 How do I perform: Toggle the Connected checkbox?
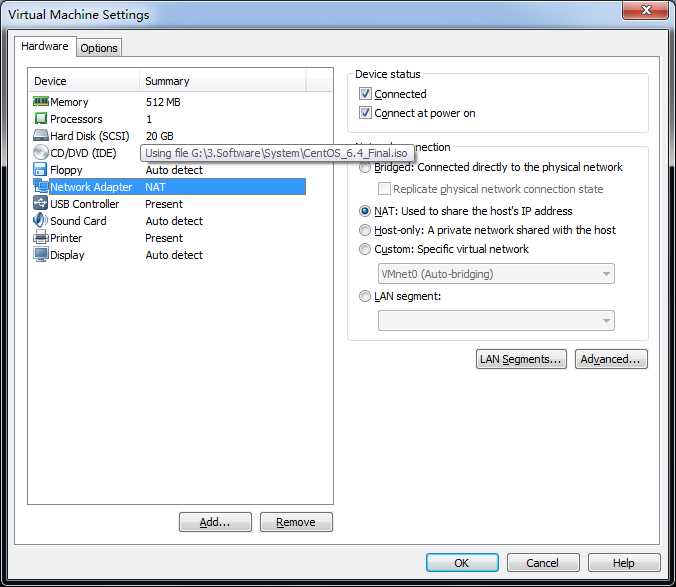pos(365,94)
